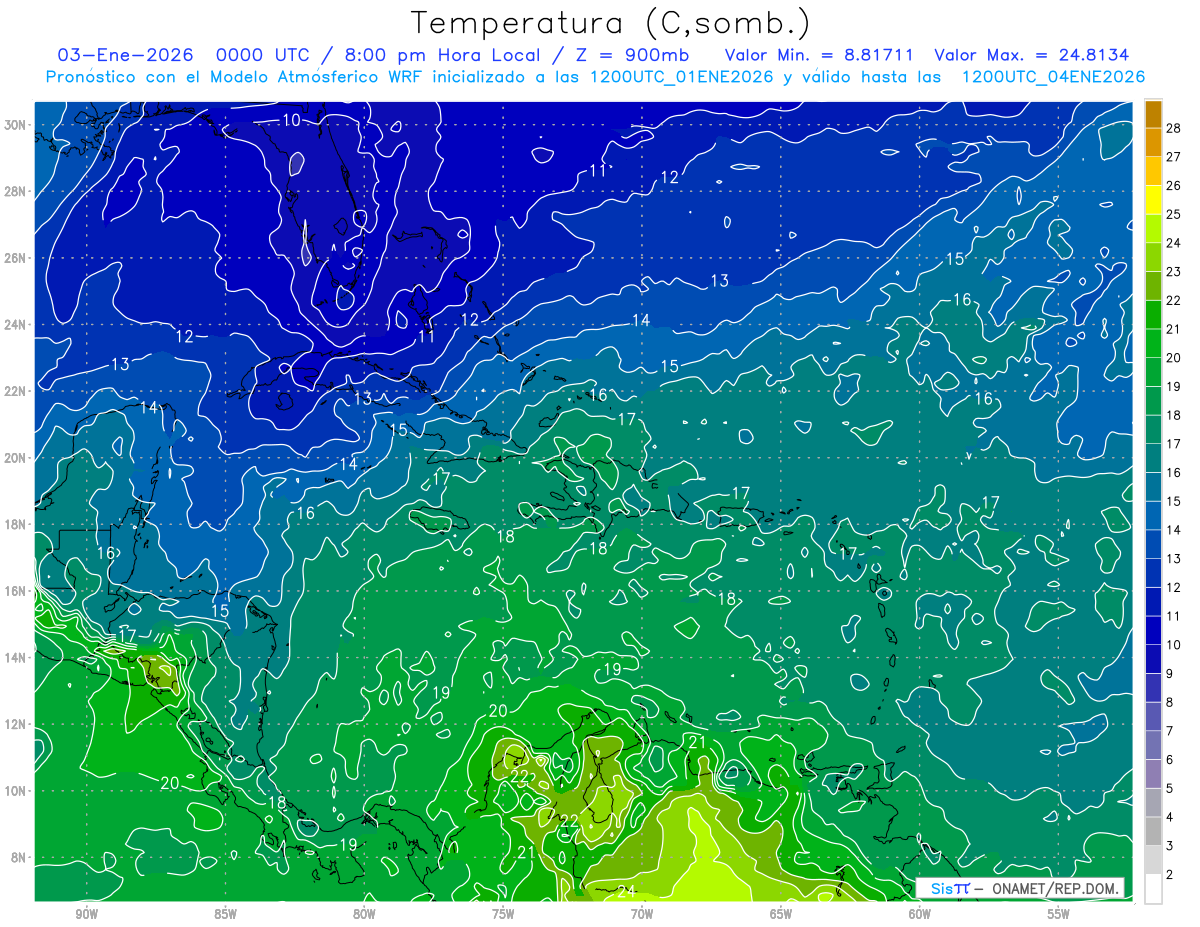Select the date text "03-Ene-2026"

pos(124,55)
